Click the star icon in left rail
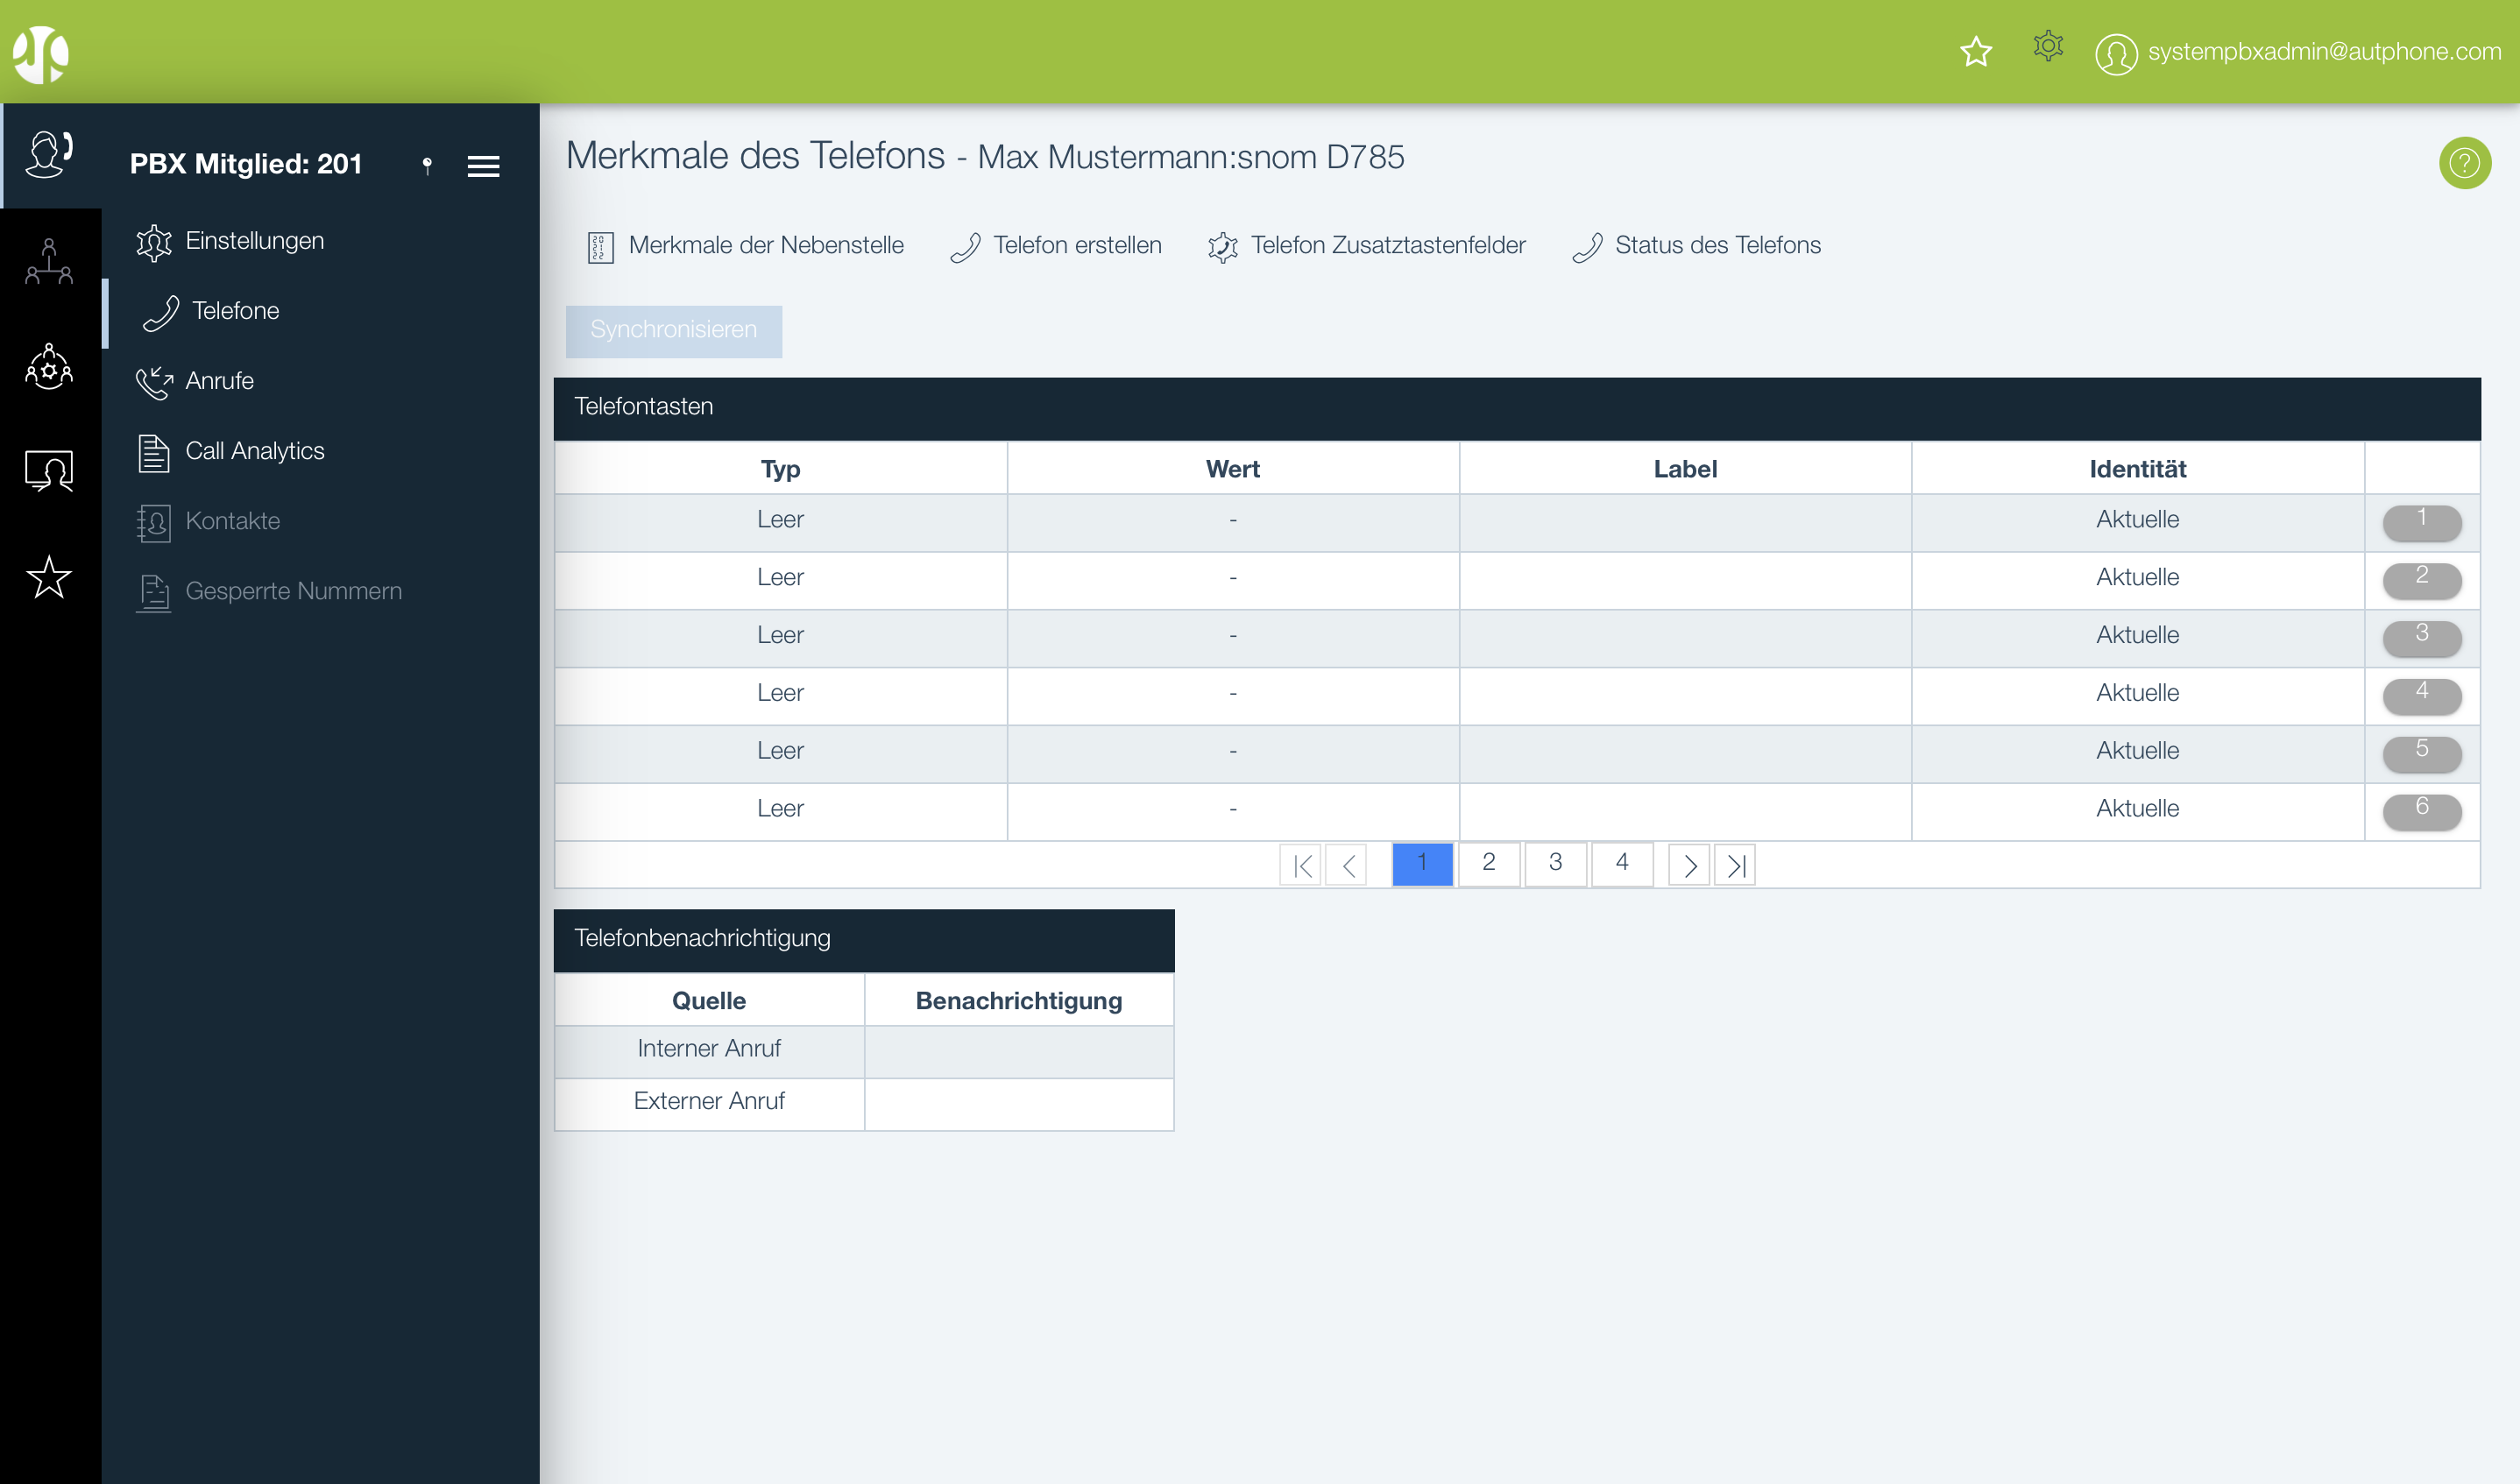This screenshot has width=2520, height=1484. (49, 577)
